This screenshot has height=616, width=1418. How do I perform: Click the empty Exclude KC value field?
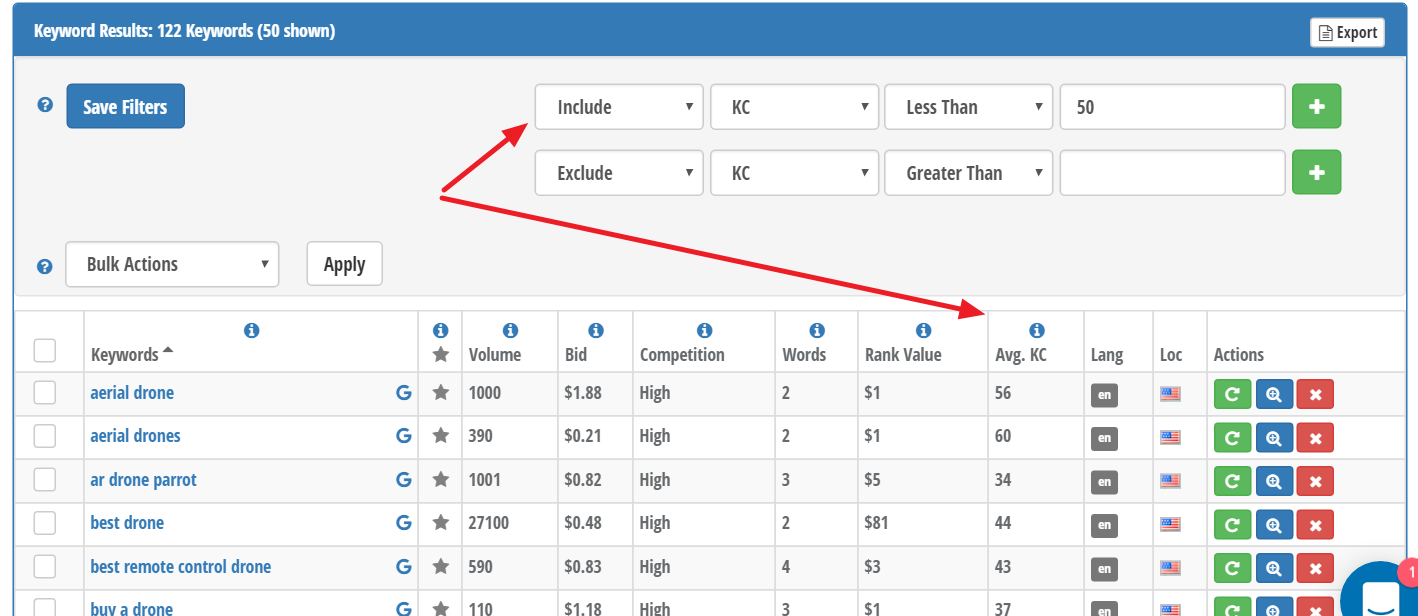1171,173
